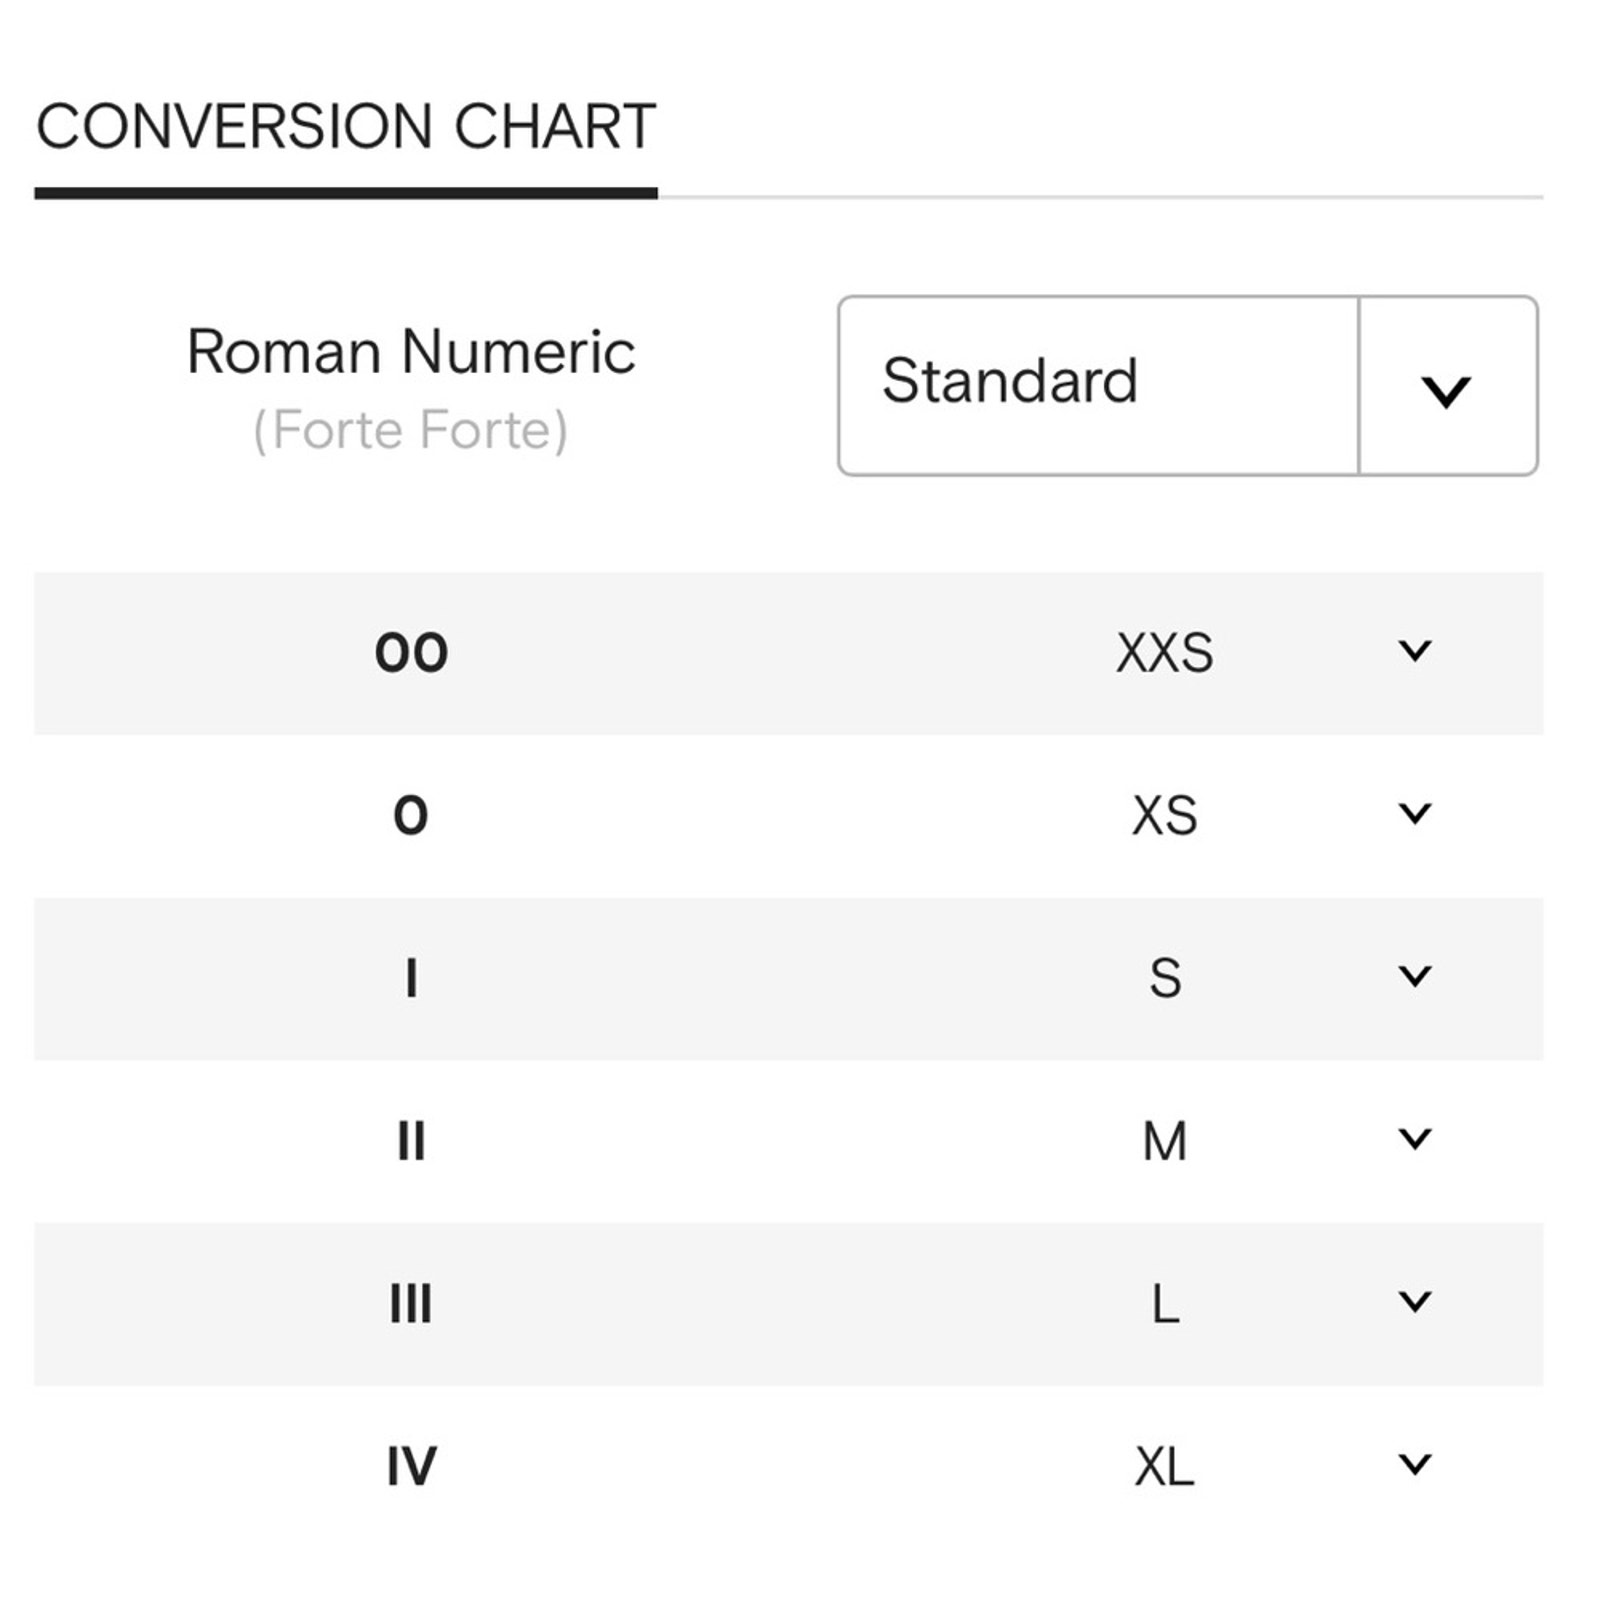Select the Roman numeral II row

coord(788,1141)
